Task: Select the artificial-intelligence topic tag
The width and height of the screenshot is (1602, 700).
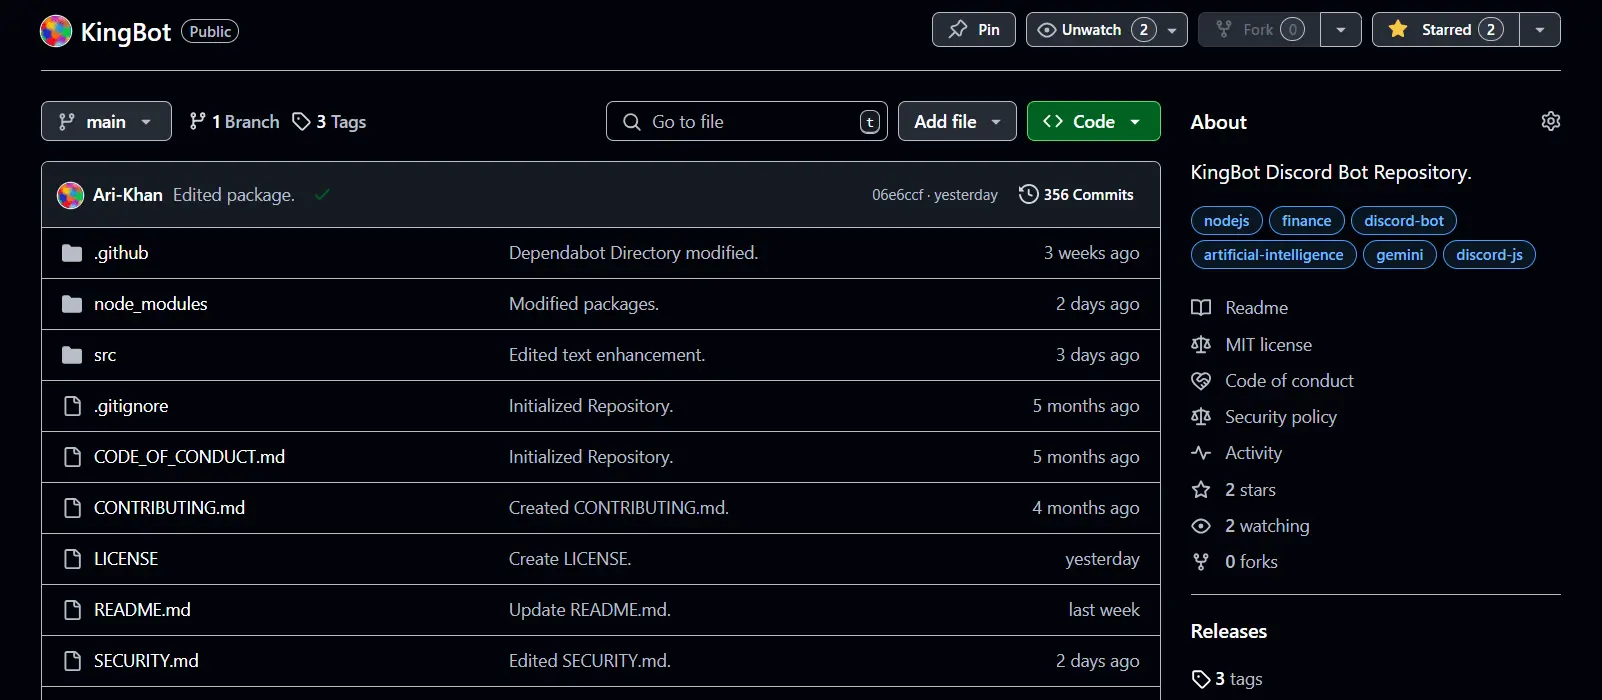Action: click(x=1274, y=255)
